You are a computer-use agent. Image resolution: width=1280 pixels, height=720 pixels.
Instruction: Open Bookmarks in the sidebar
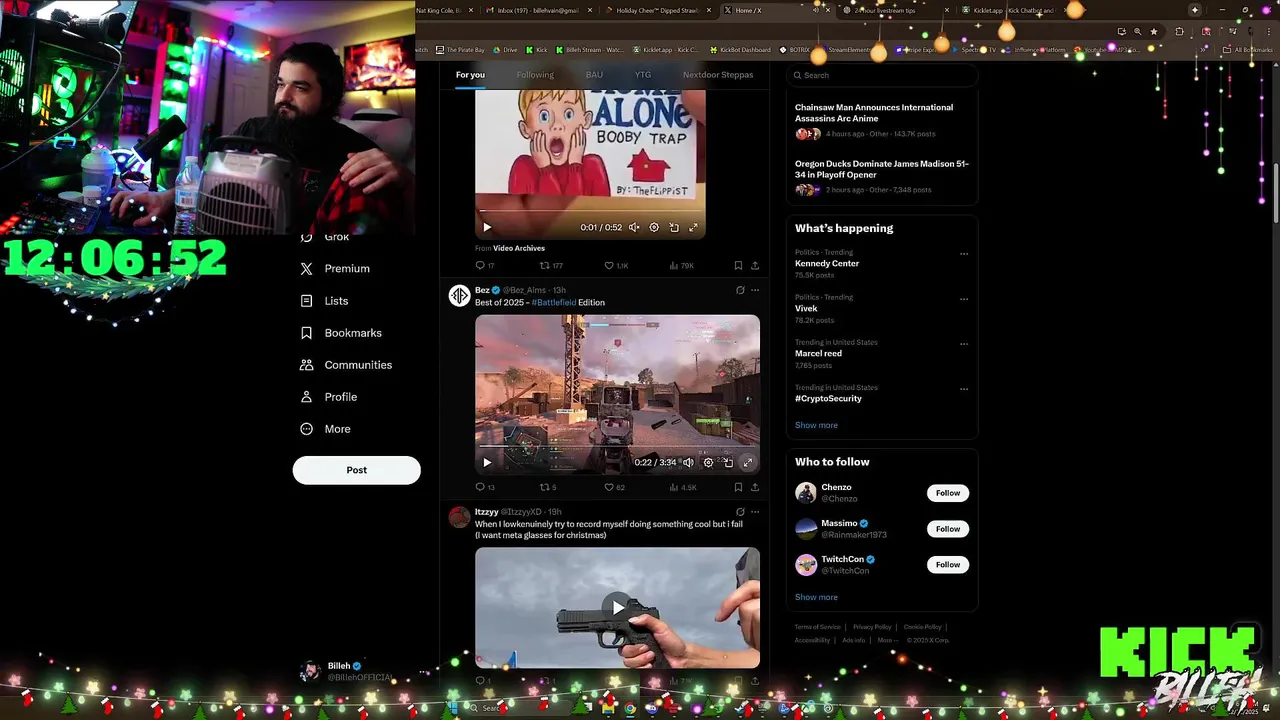point(341,333)
